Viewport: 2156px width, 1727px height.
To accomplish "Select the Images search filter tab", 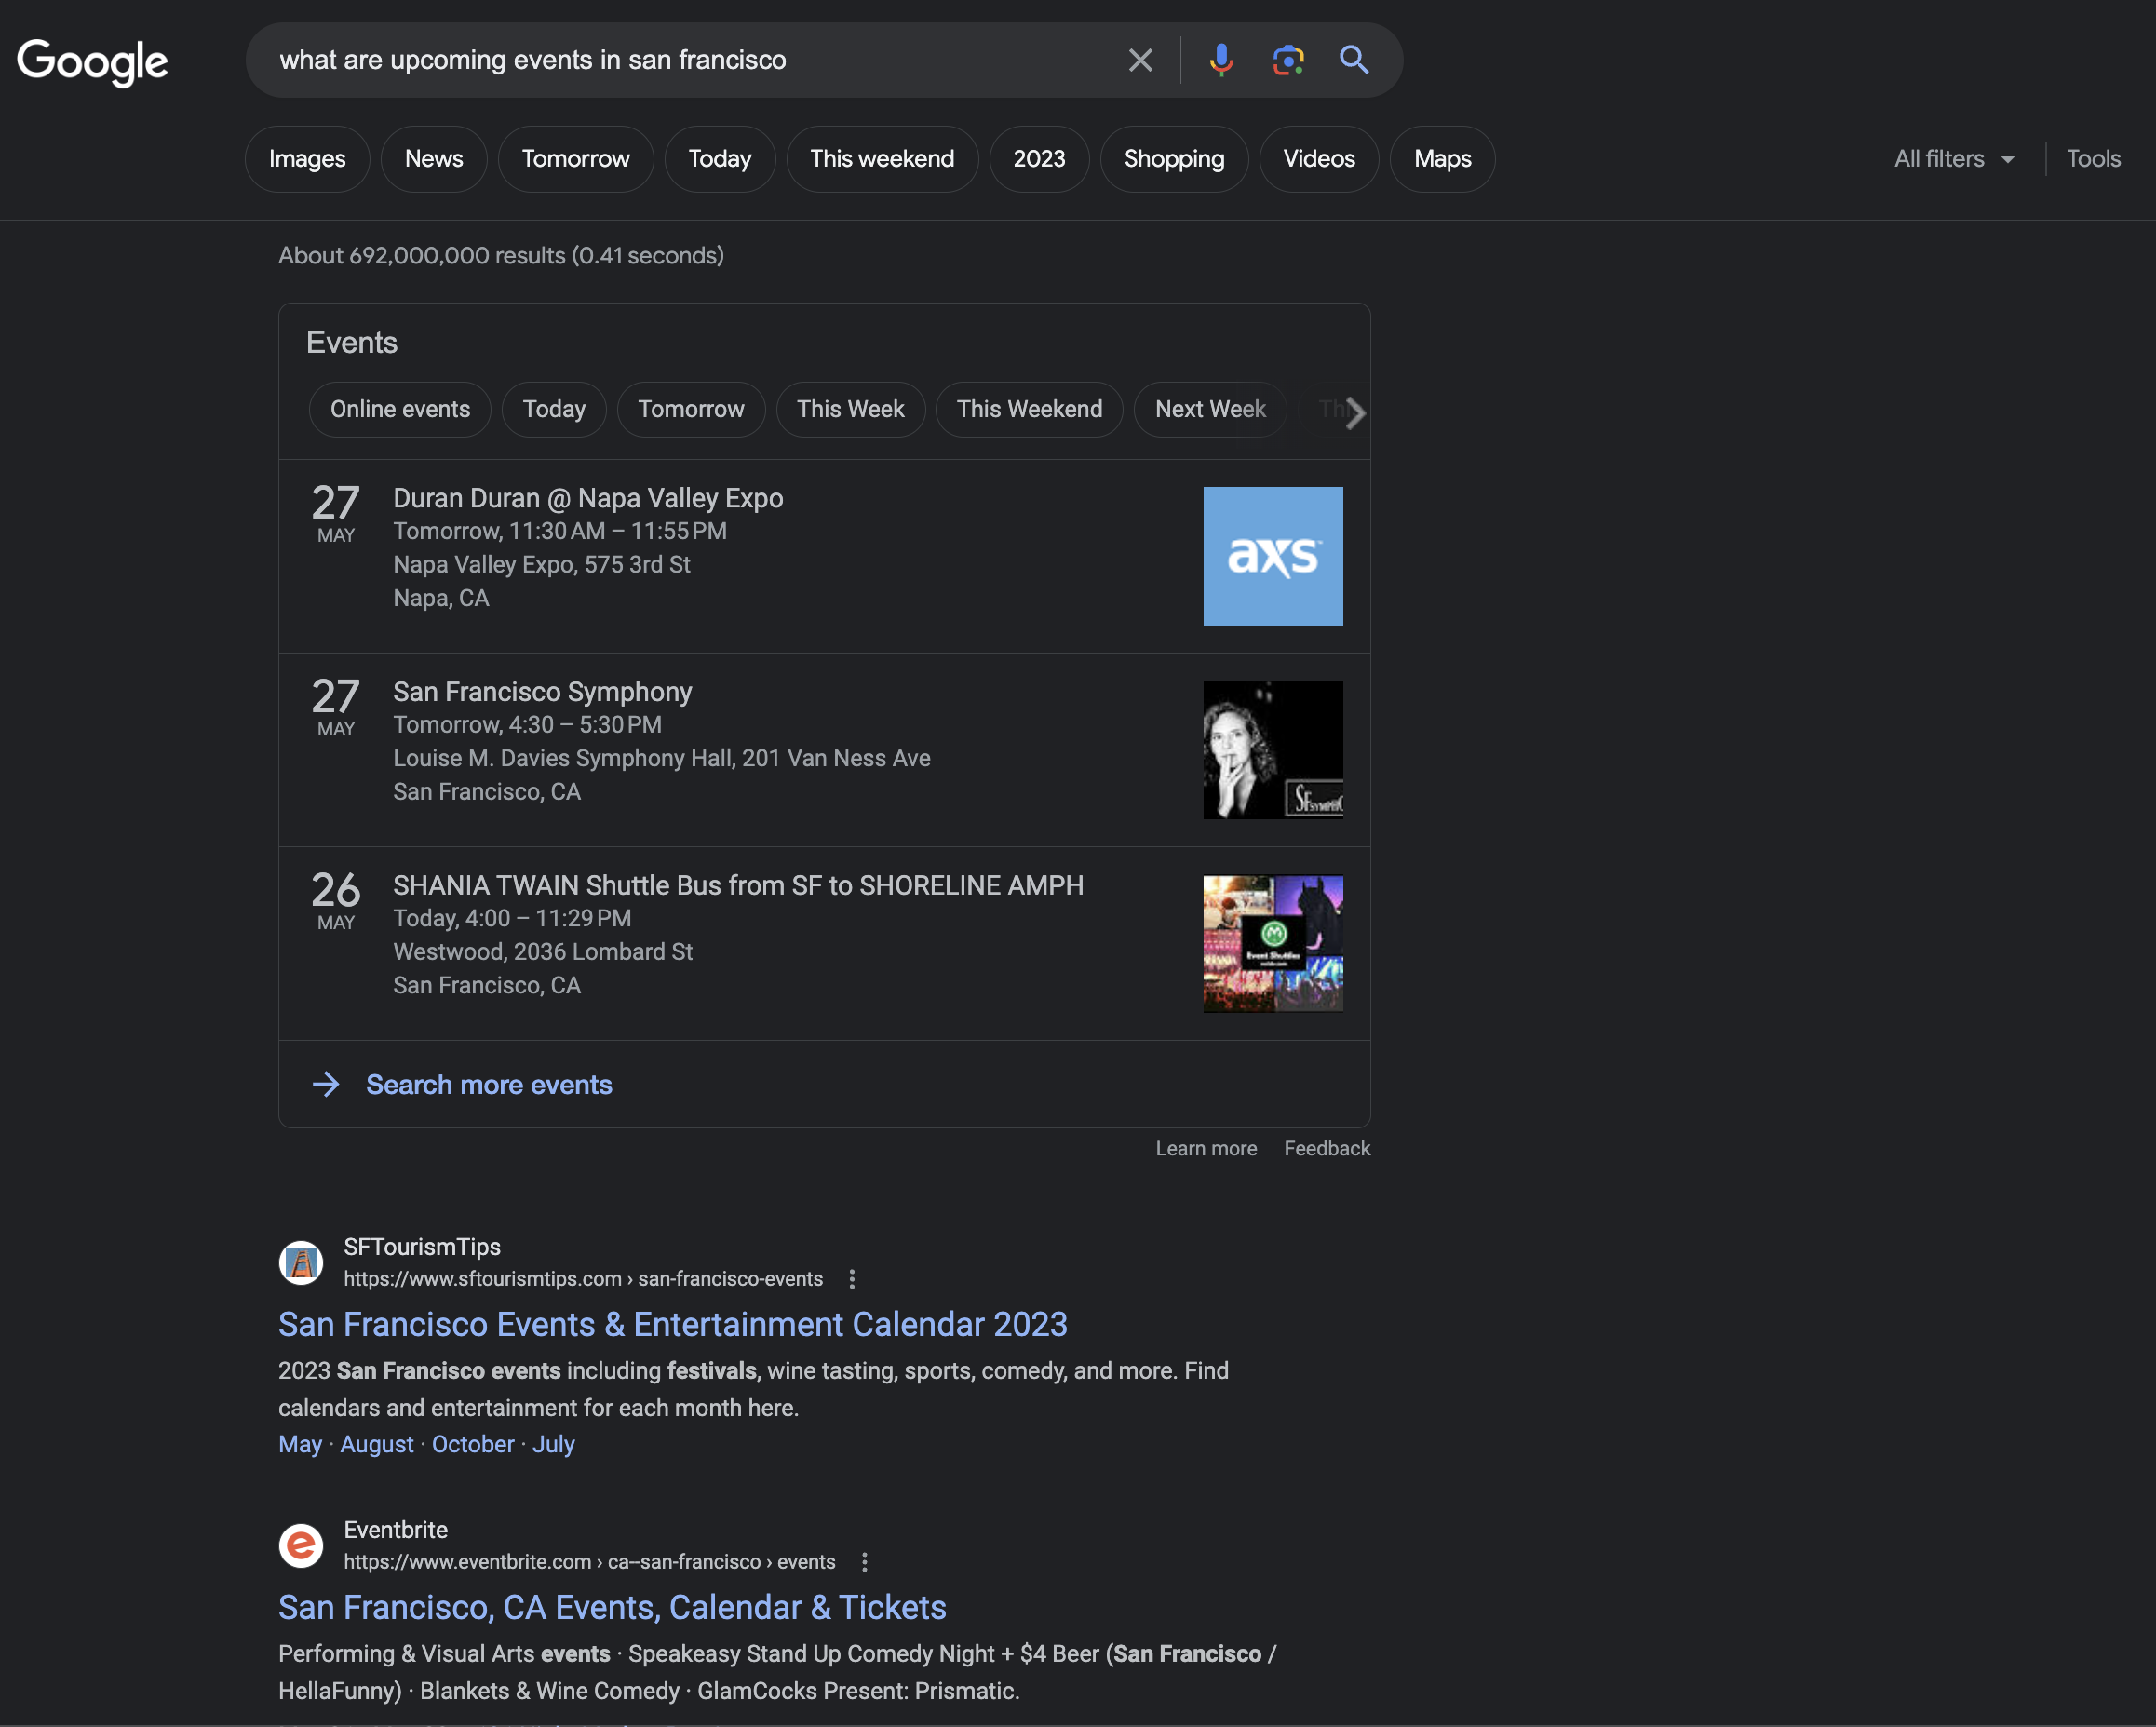I will 306,156.
